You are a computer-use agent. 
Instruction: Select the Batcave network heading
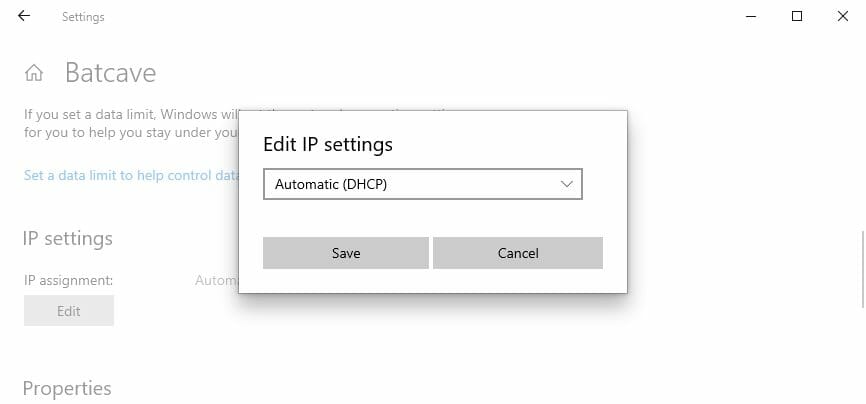tap(110, 72)
